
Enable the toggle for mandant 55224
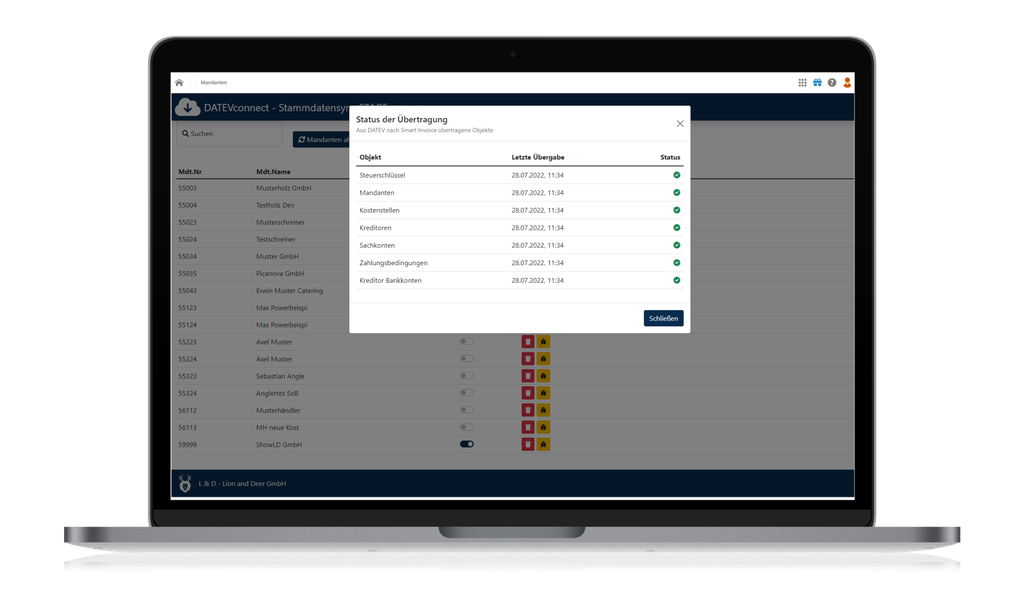(x=467, y=358)
